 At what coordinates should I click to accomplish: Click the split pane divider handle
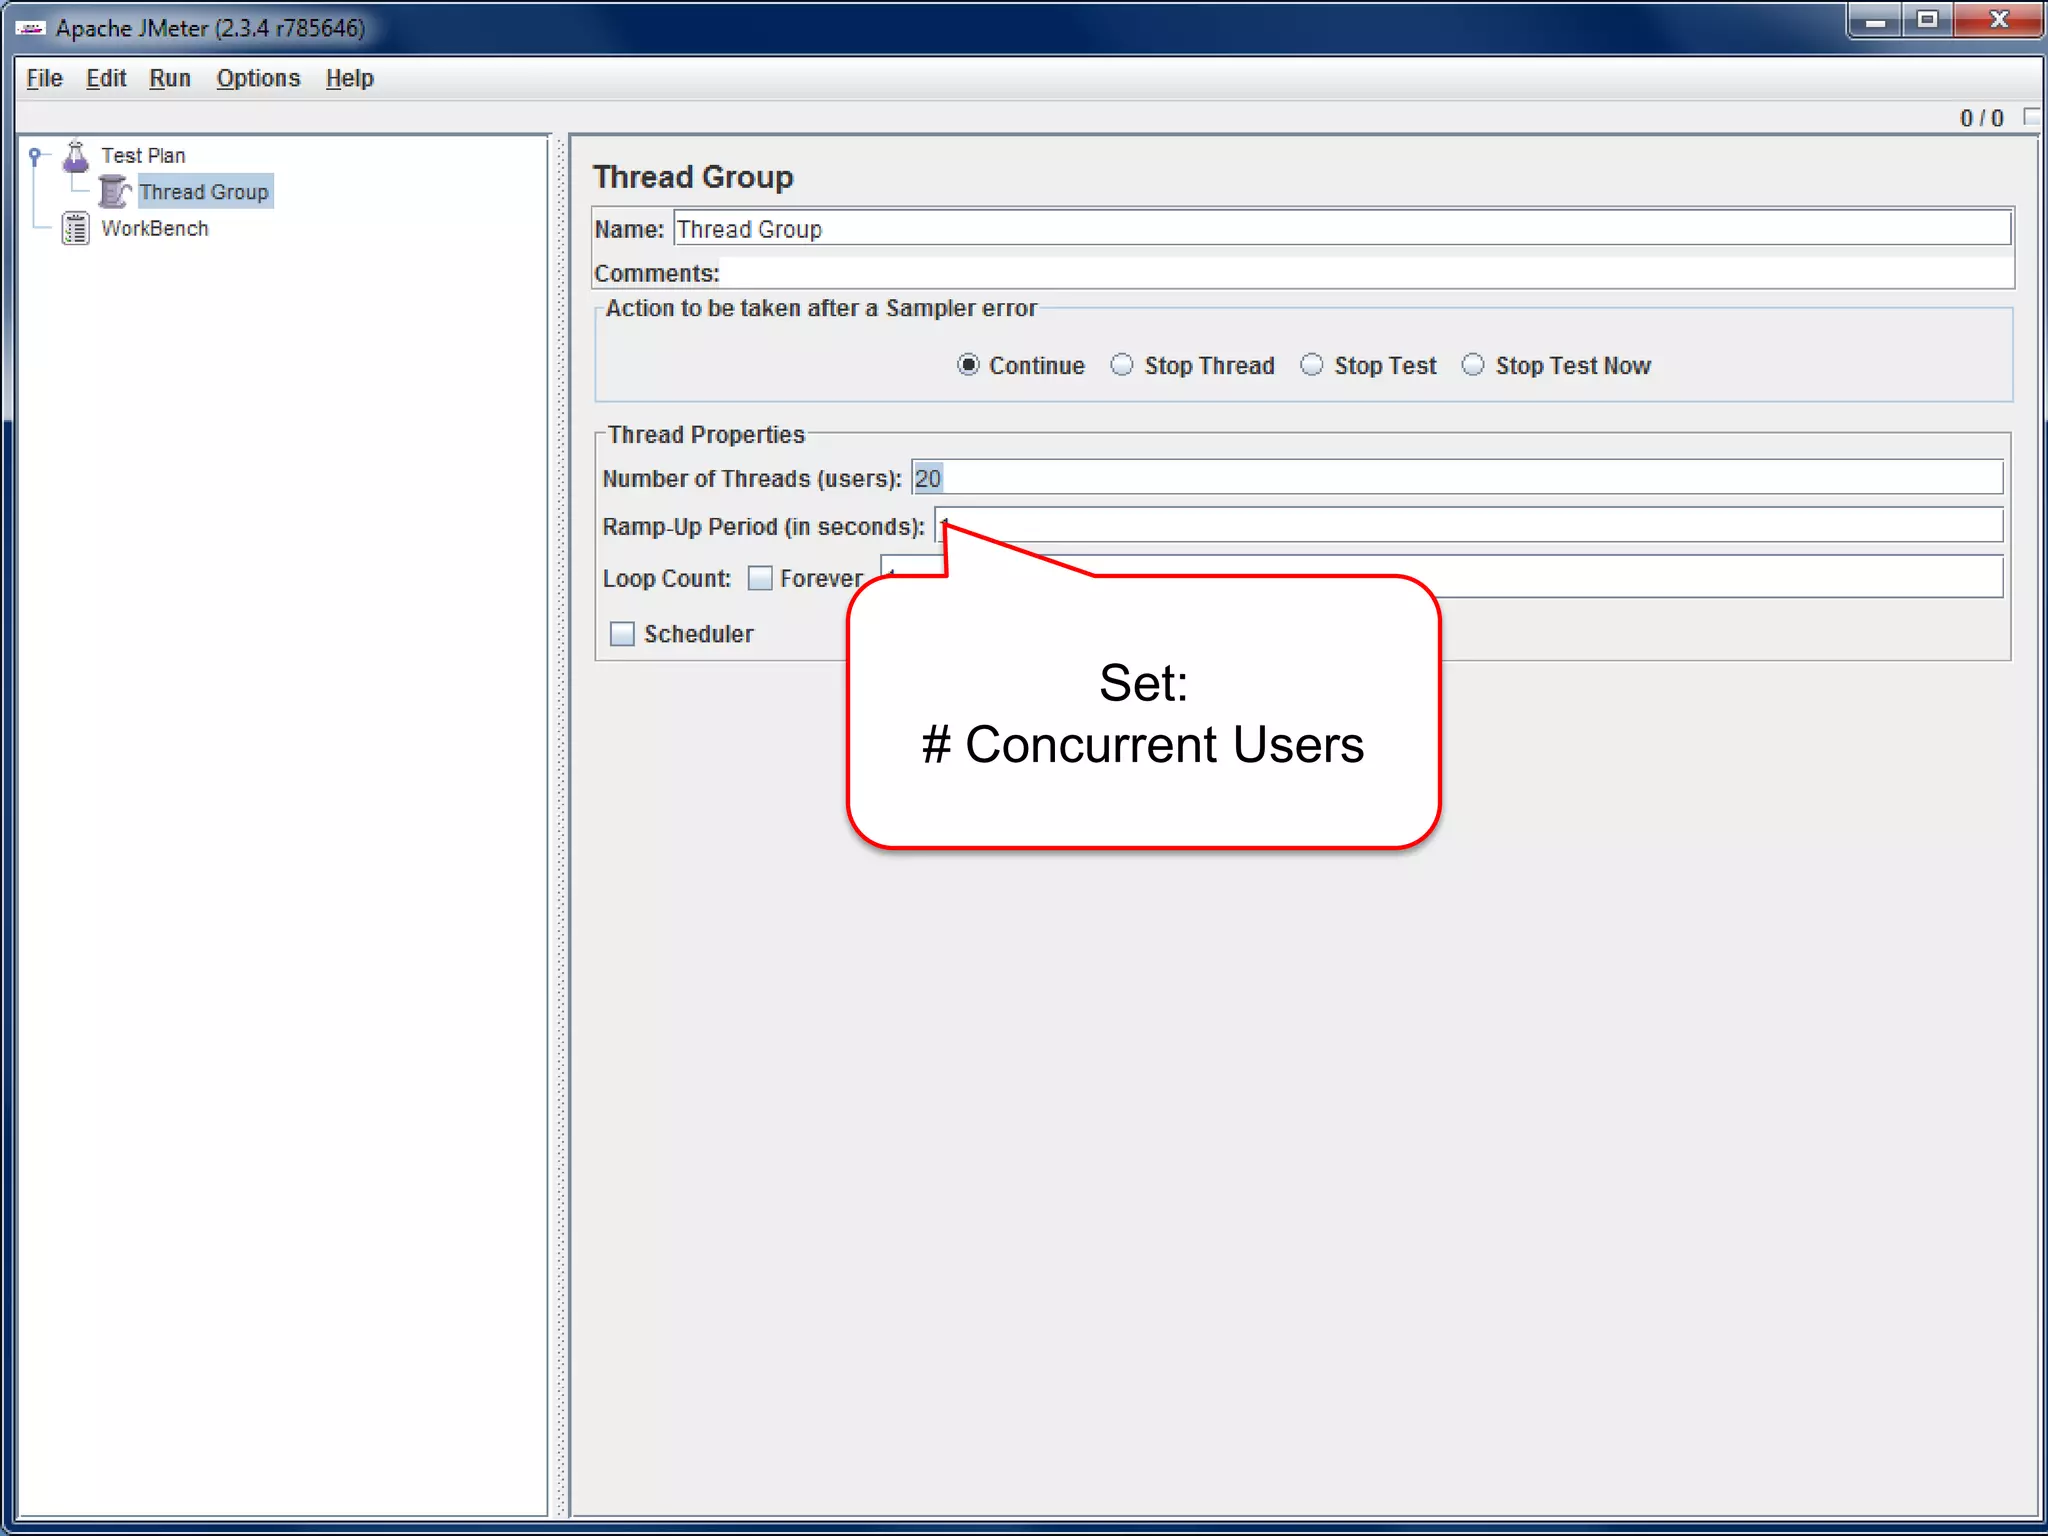tap(561, 825)
